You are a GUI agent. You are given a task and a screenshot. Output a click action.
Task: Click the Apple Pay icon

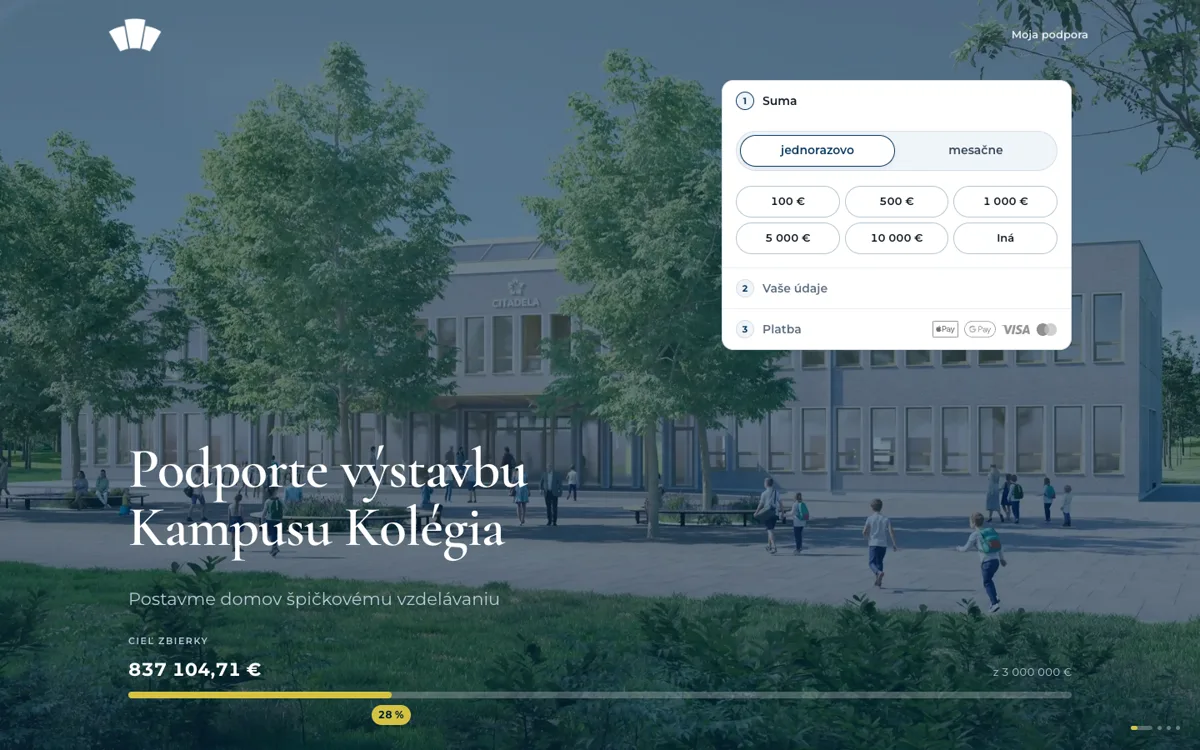(x=945, y=329)
